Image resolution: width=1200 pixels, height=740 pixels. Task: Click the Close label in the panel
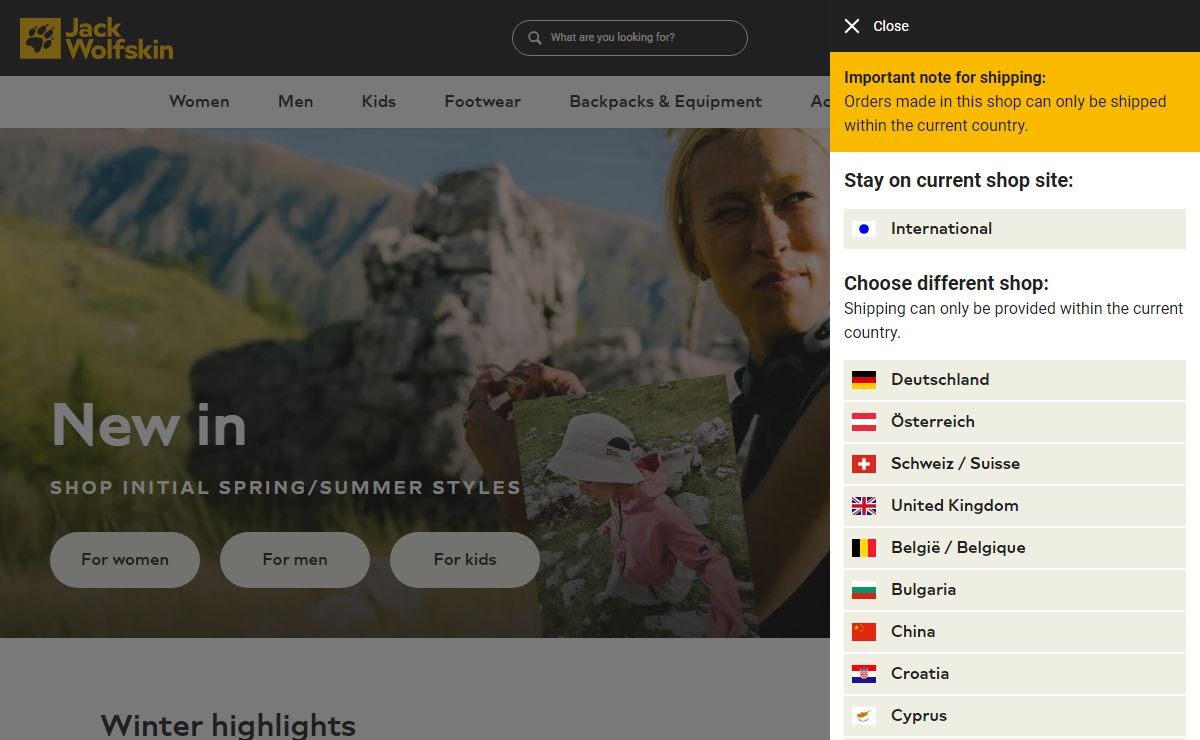click(891, 26)
